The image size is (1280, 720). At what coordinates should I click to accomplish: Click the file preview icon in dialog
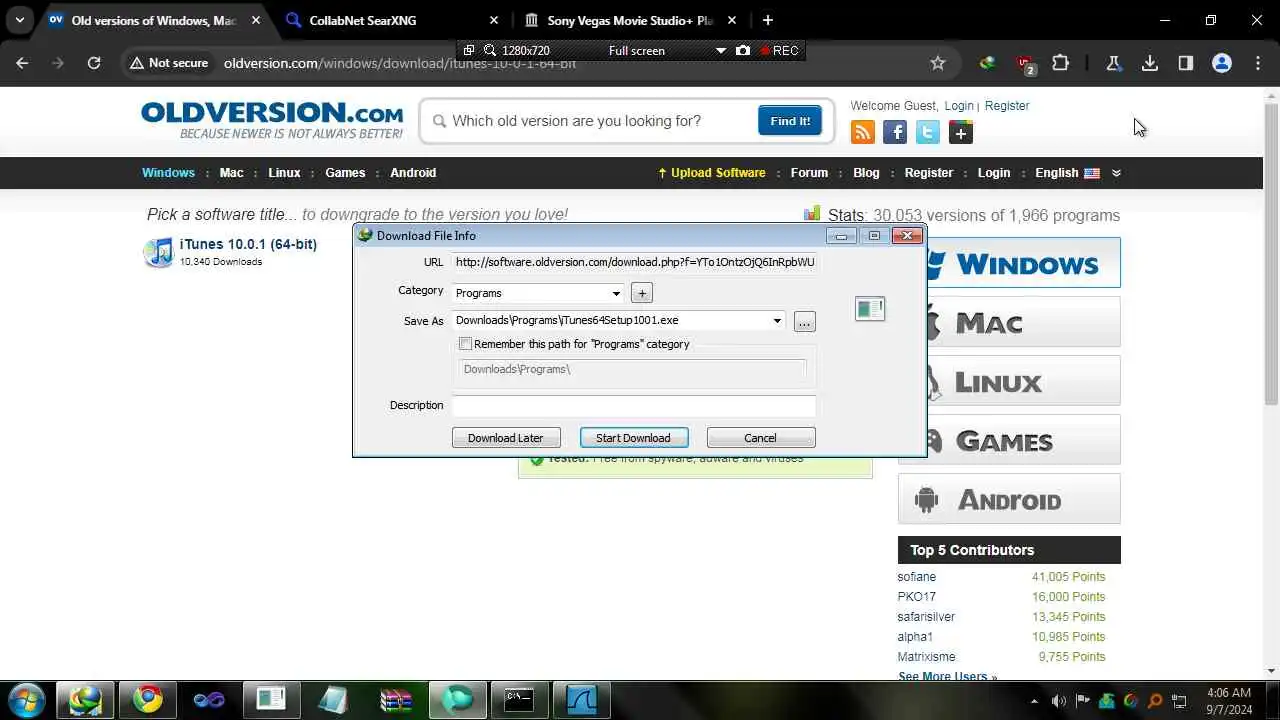[x=870, y=309]
